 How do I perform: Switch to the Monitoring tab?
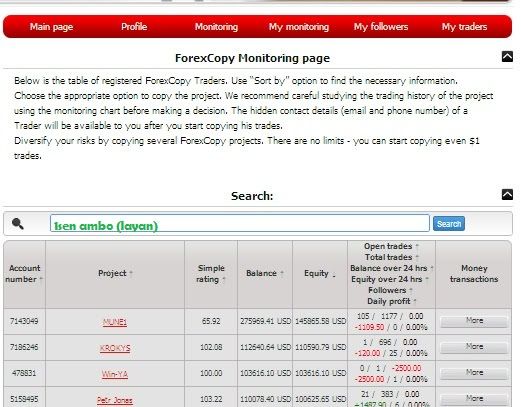coord(216,27)
